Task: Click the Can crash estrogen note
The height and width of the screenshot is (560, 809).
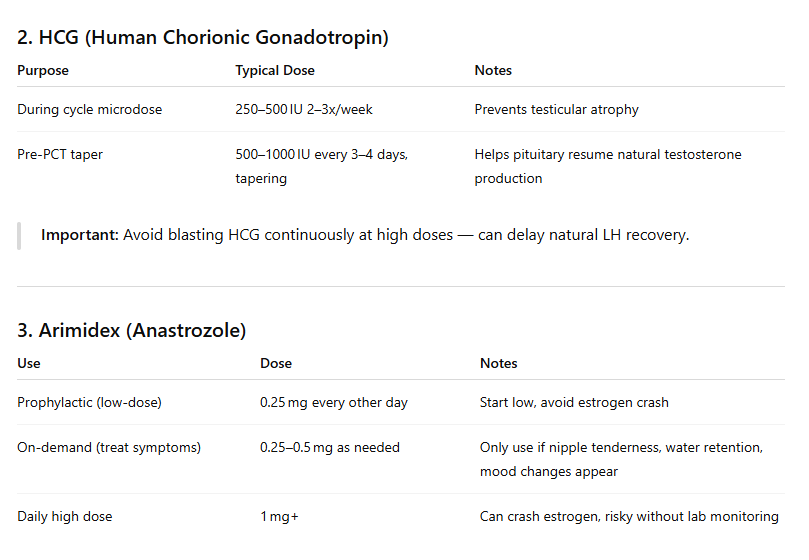Action: (629, 517)
